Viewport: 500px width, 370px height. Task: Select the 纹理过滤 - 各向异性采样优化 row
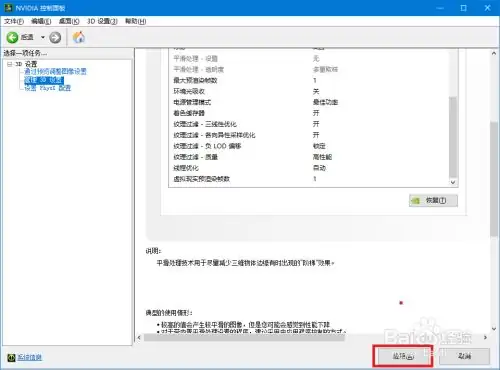[309, 135]
